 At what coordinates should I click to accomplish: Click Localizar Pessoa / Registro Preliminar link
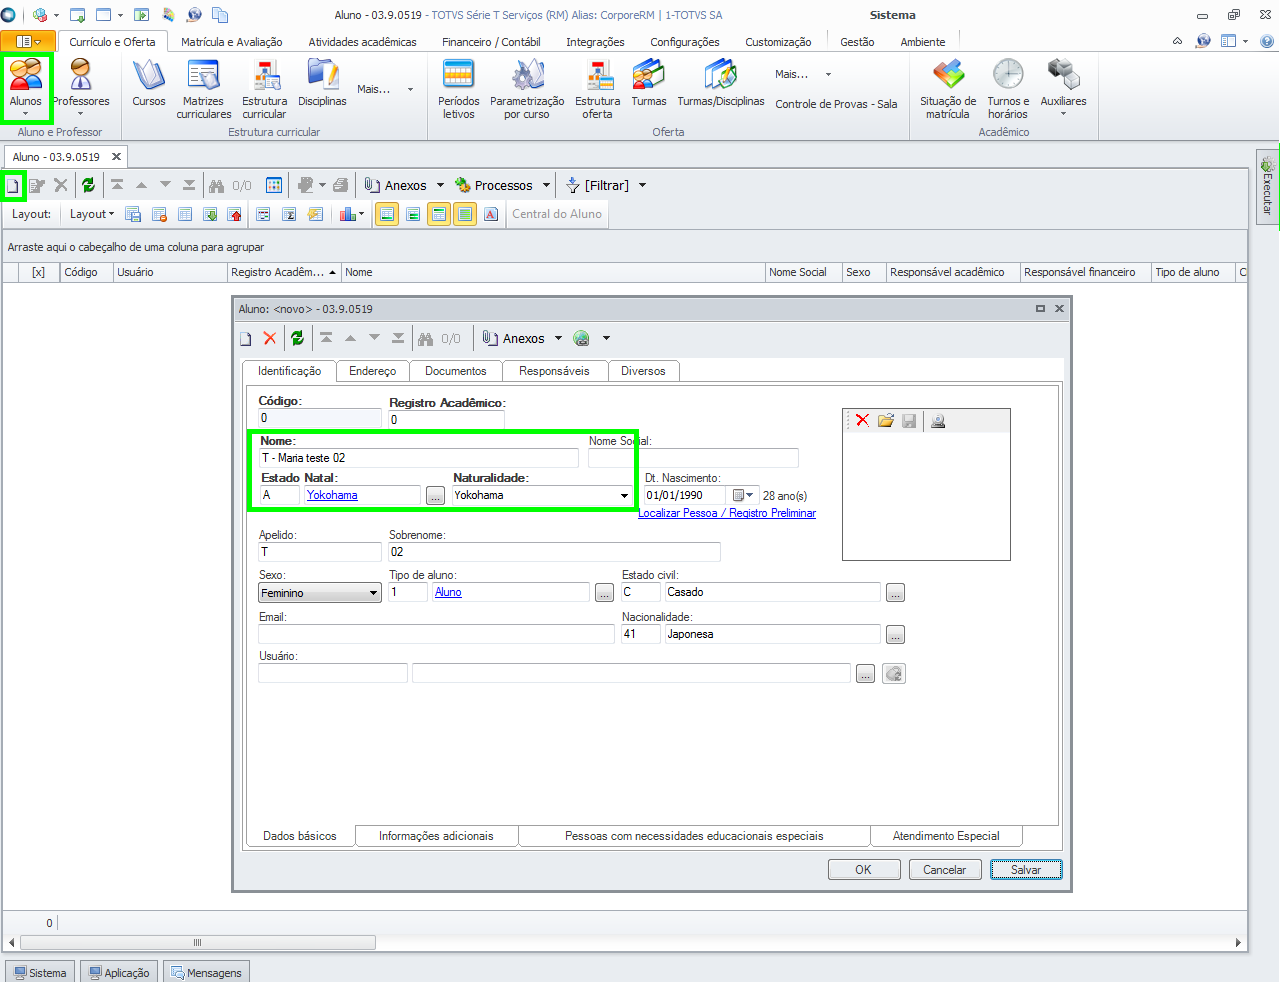coord(727,513)
